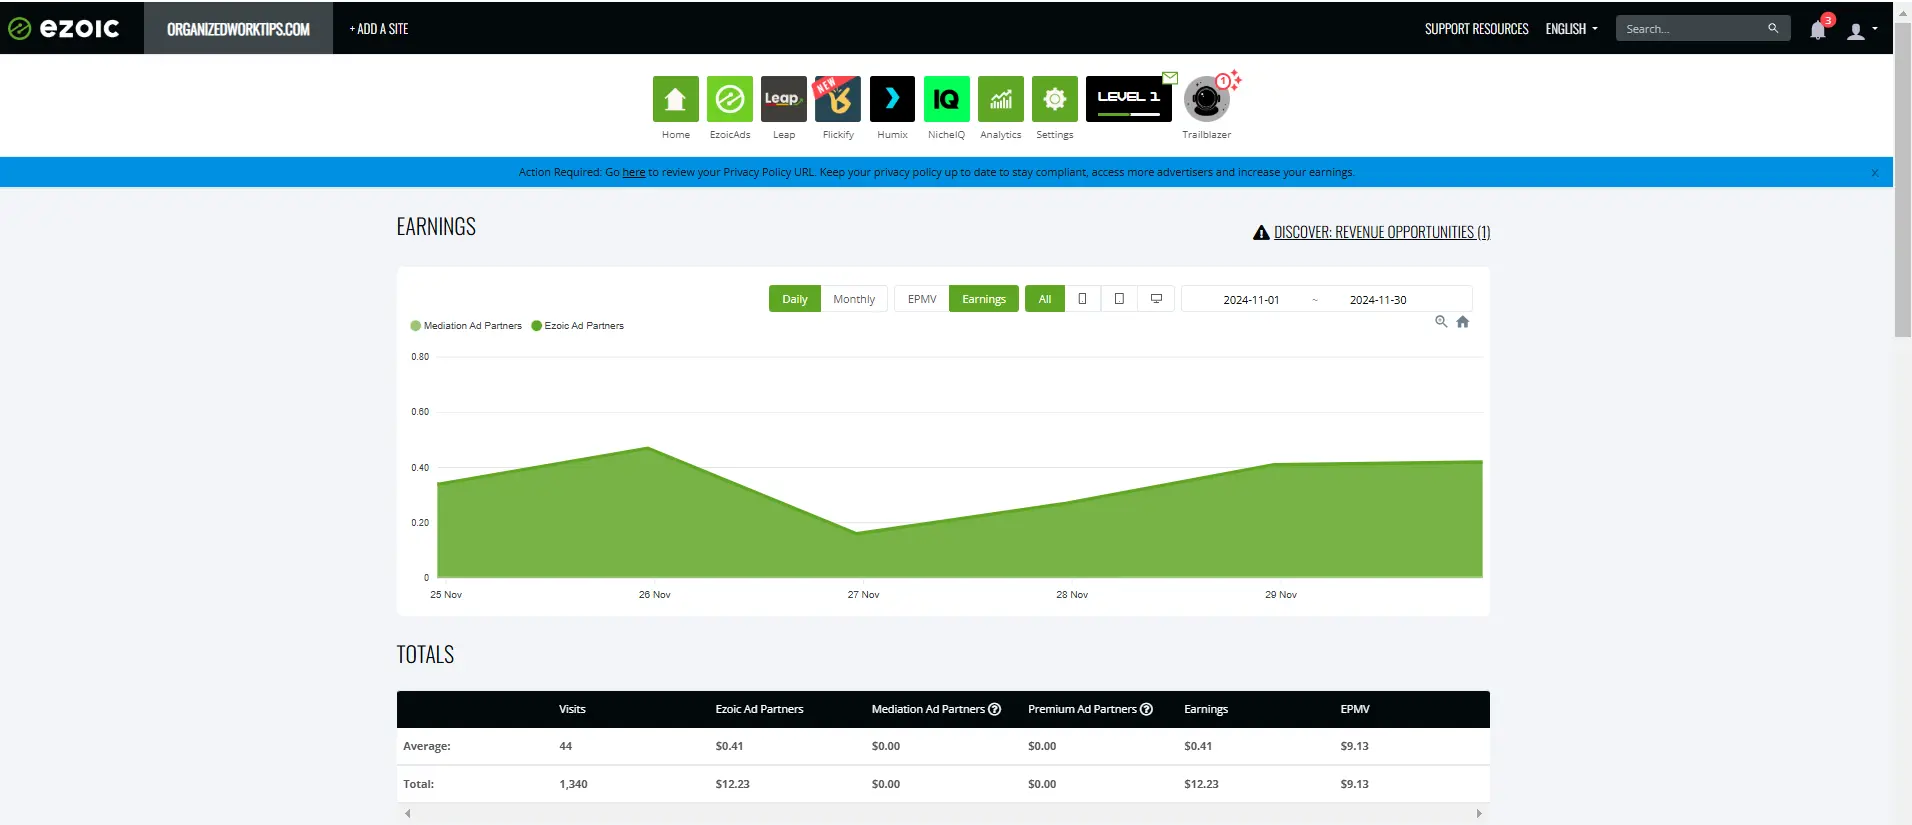Open the EzoicAds icon

point(730,99)
